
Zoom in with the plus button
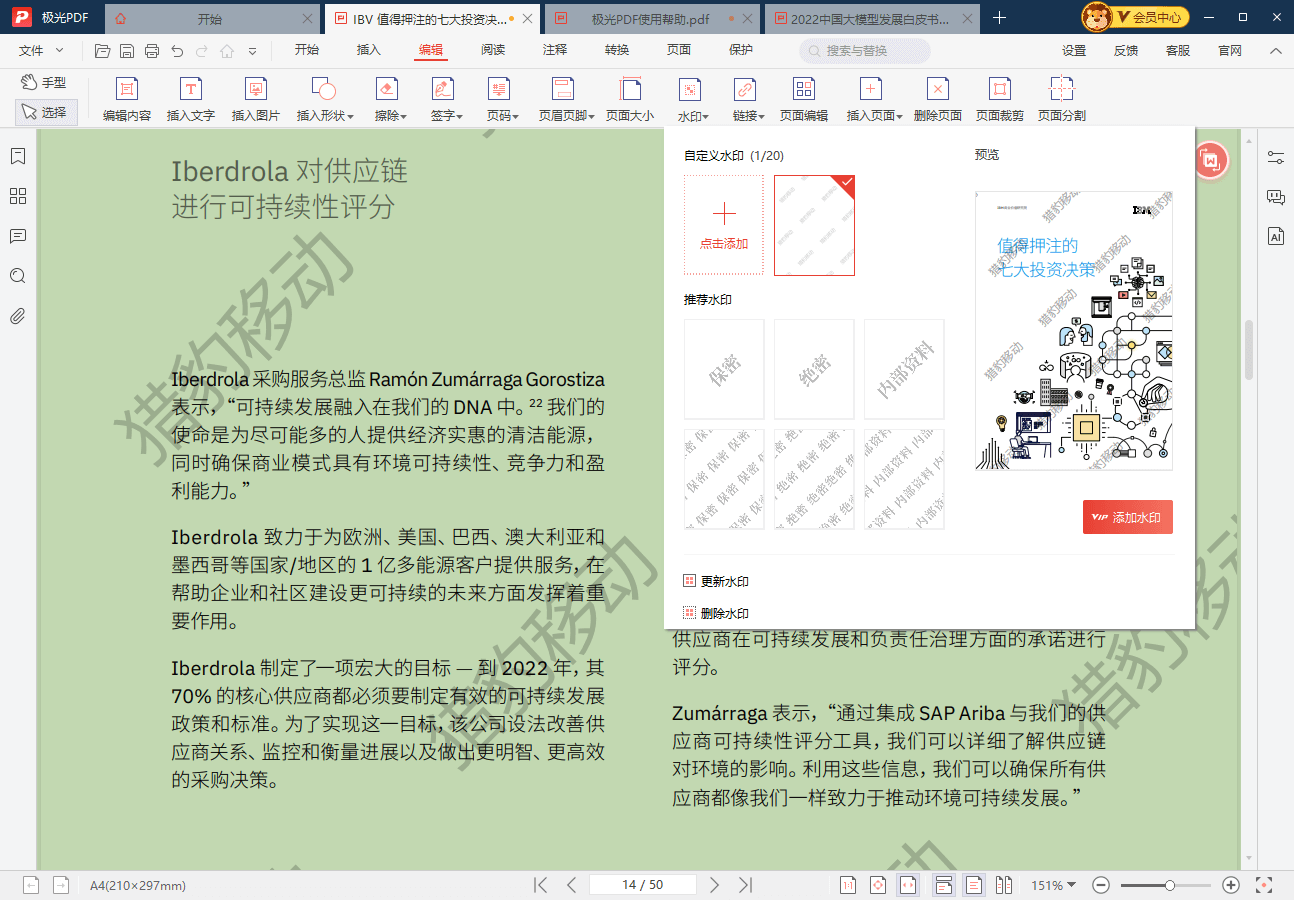click(1231, 885)
